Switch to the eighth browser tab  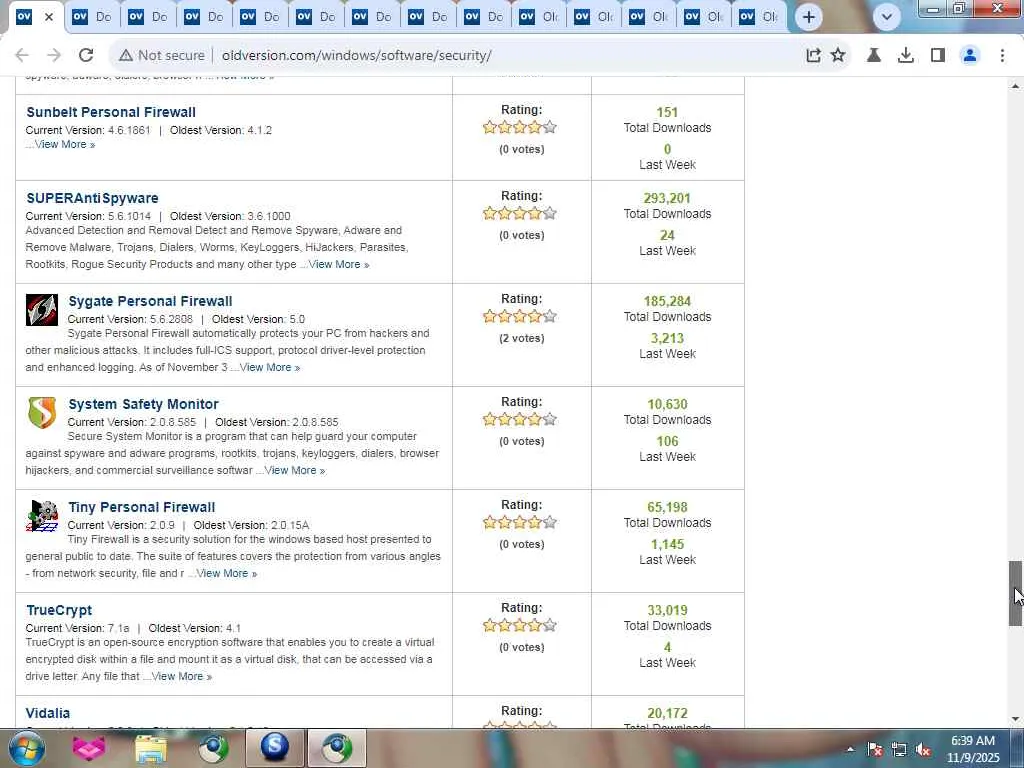(x=429, y=17)
